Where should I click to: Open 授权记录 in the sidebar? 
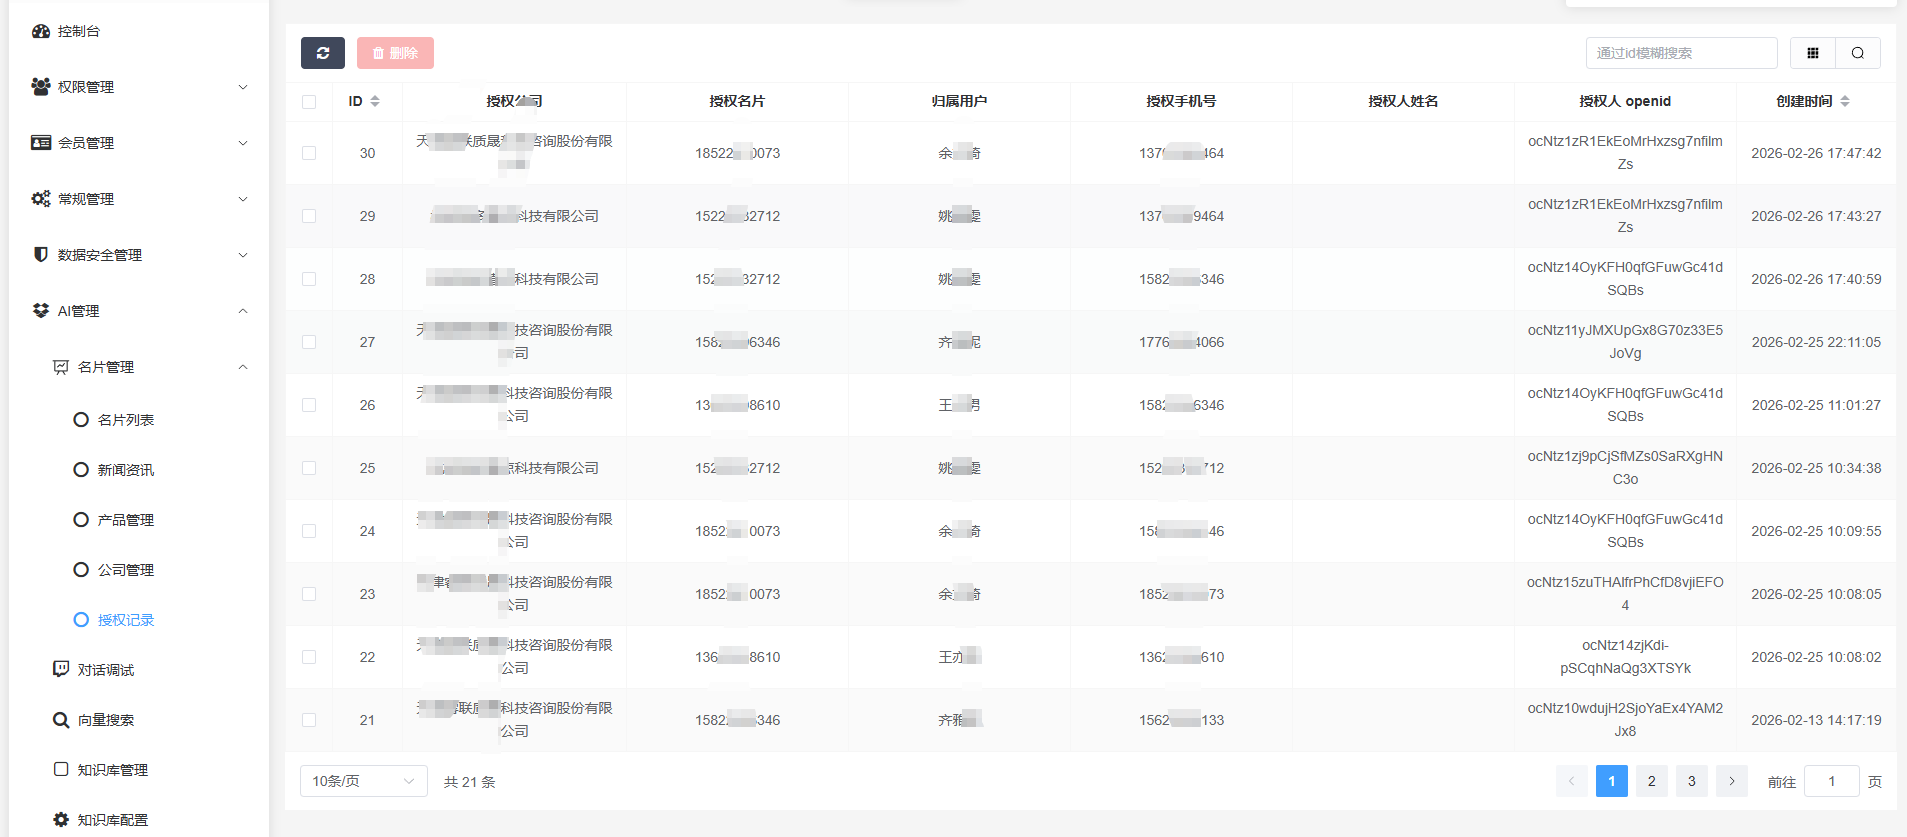pos(126,620)
